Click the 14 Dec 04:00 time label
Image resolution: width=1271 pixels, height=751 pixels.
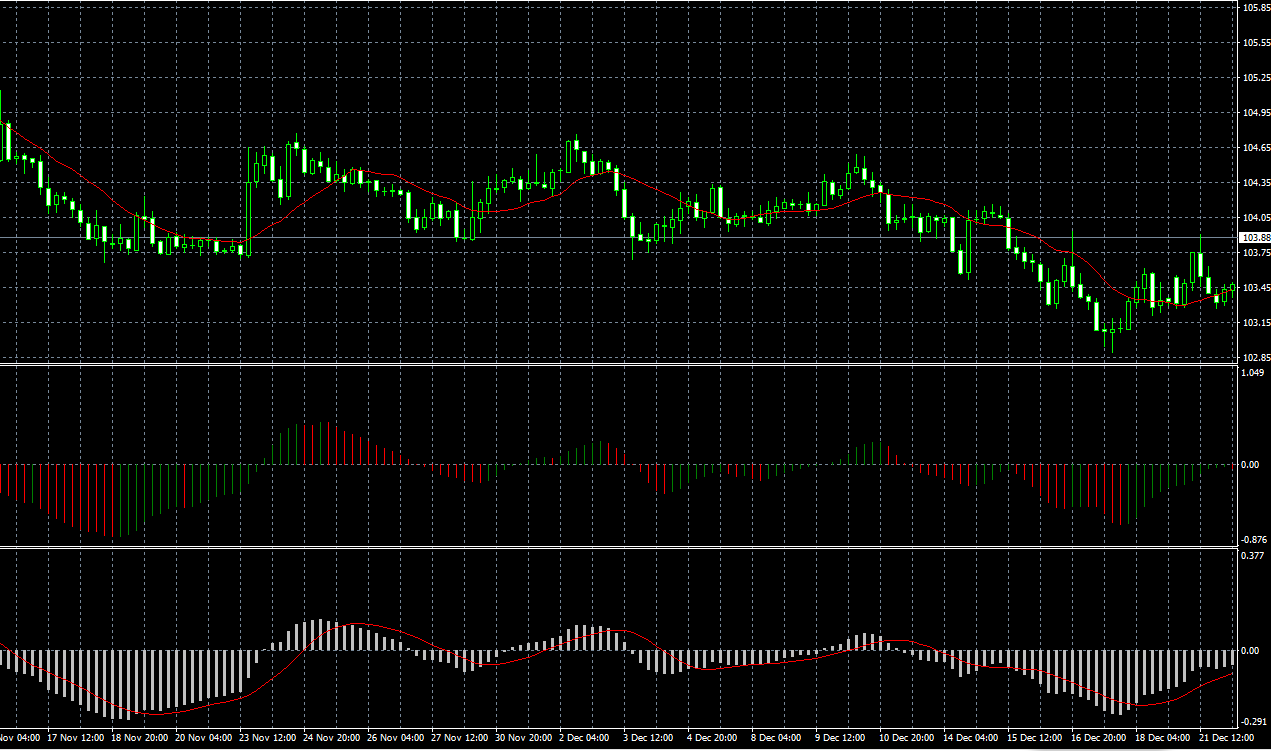click(973, 739)
